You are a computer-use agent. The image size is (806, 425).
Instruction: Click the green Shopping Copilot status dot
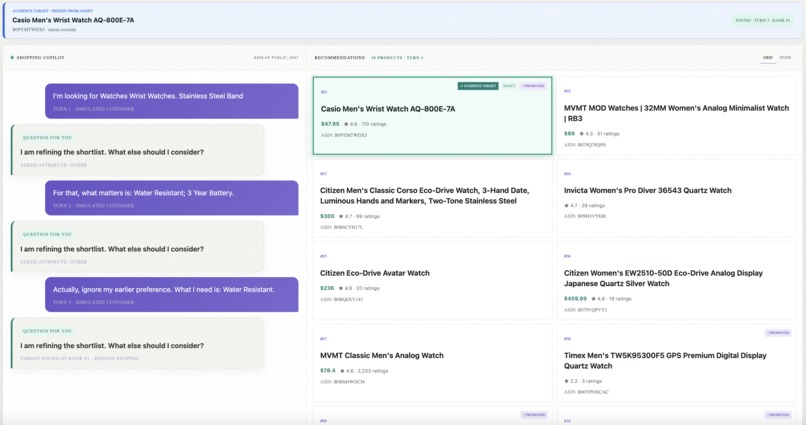point(12,58)
